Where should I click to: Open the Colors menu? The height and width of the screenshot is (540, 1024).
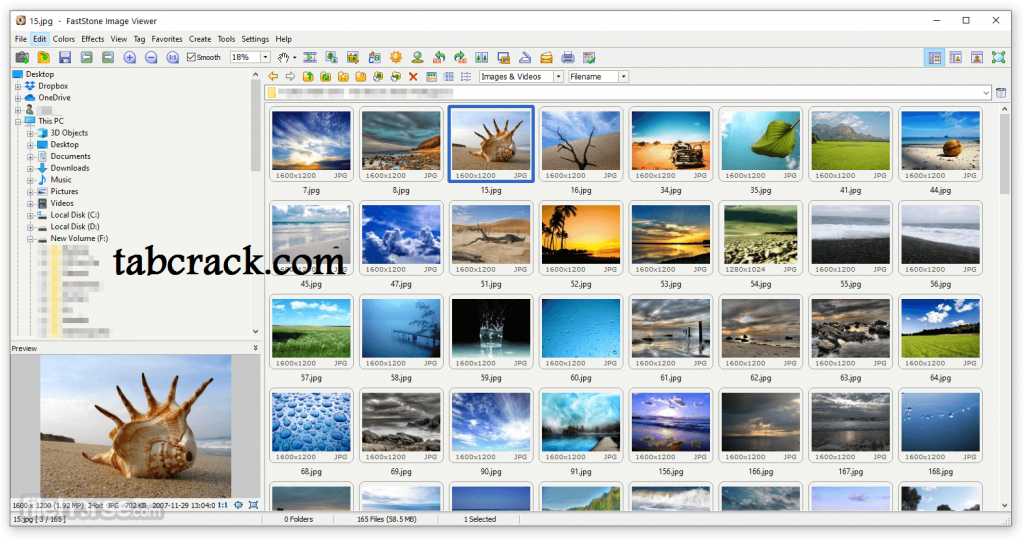point(63,39)
